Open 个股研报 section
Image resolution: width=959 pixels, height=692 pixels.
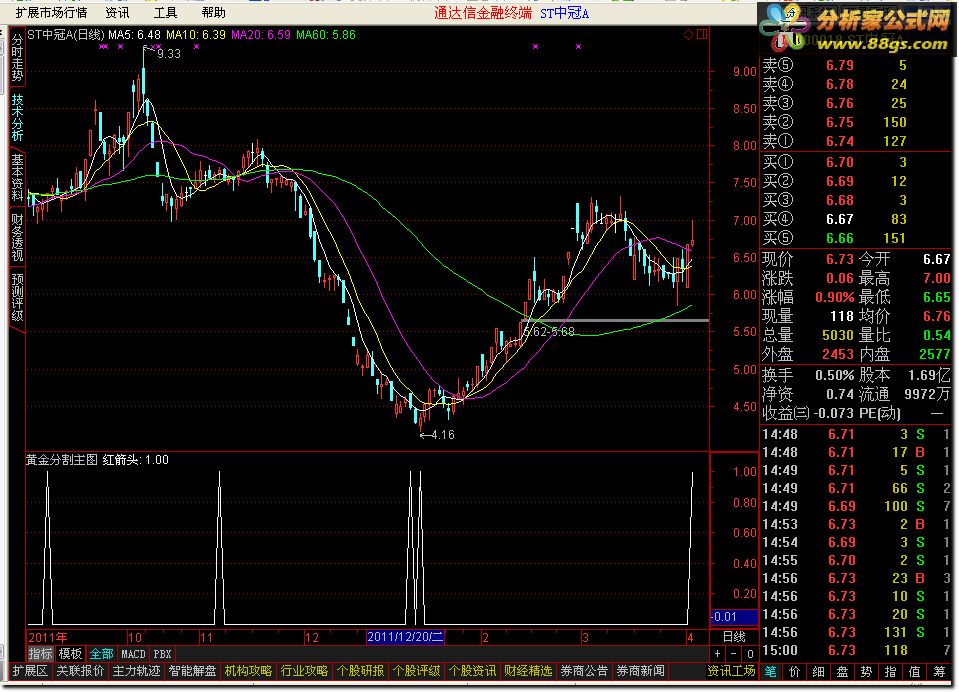[x=360, y=671]
